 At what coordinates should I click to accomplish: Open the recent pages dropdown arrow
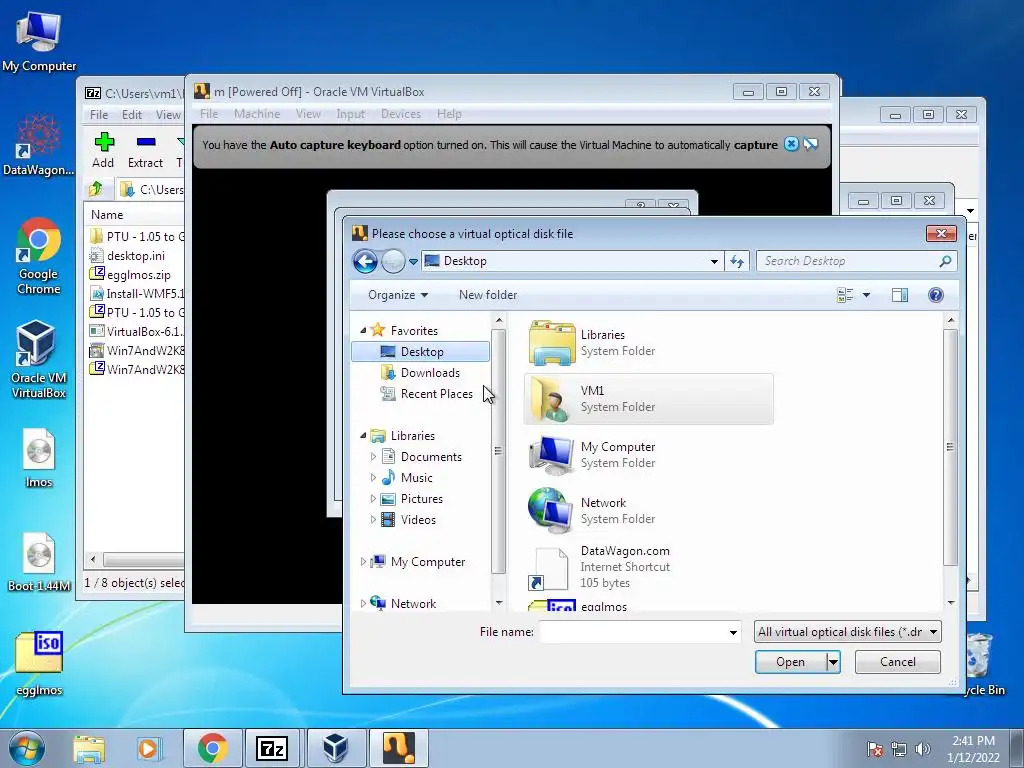413,262
